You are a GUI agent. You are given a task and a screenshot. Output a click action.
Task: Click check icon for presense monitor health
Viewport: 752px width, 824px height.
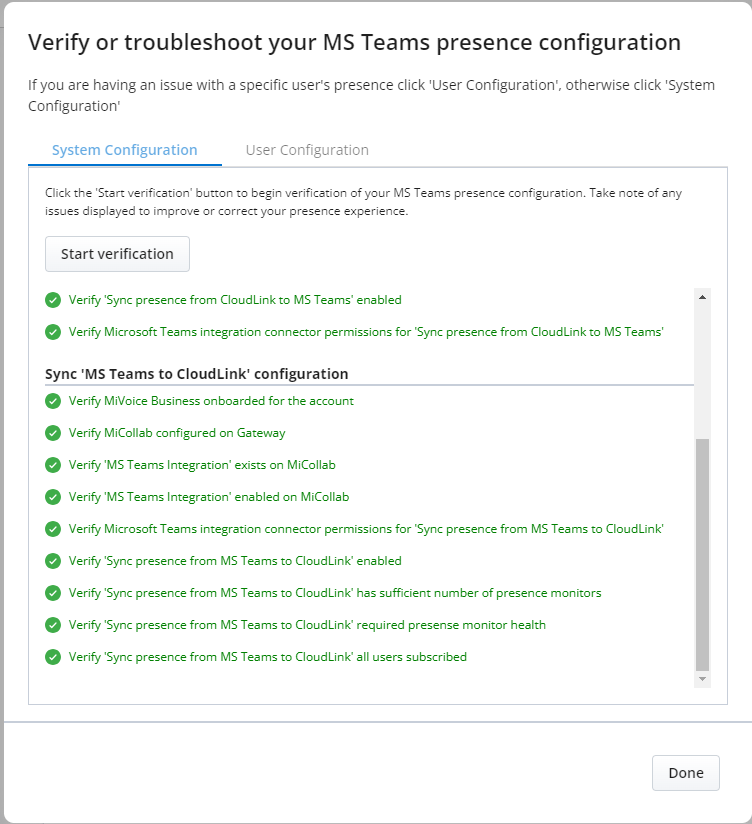53,625
